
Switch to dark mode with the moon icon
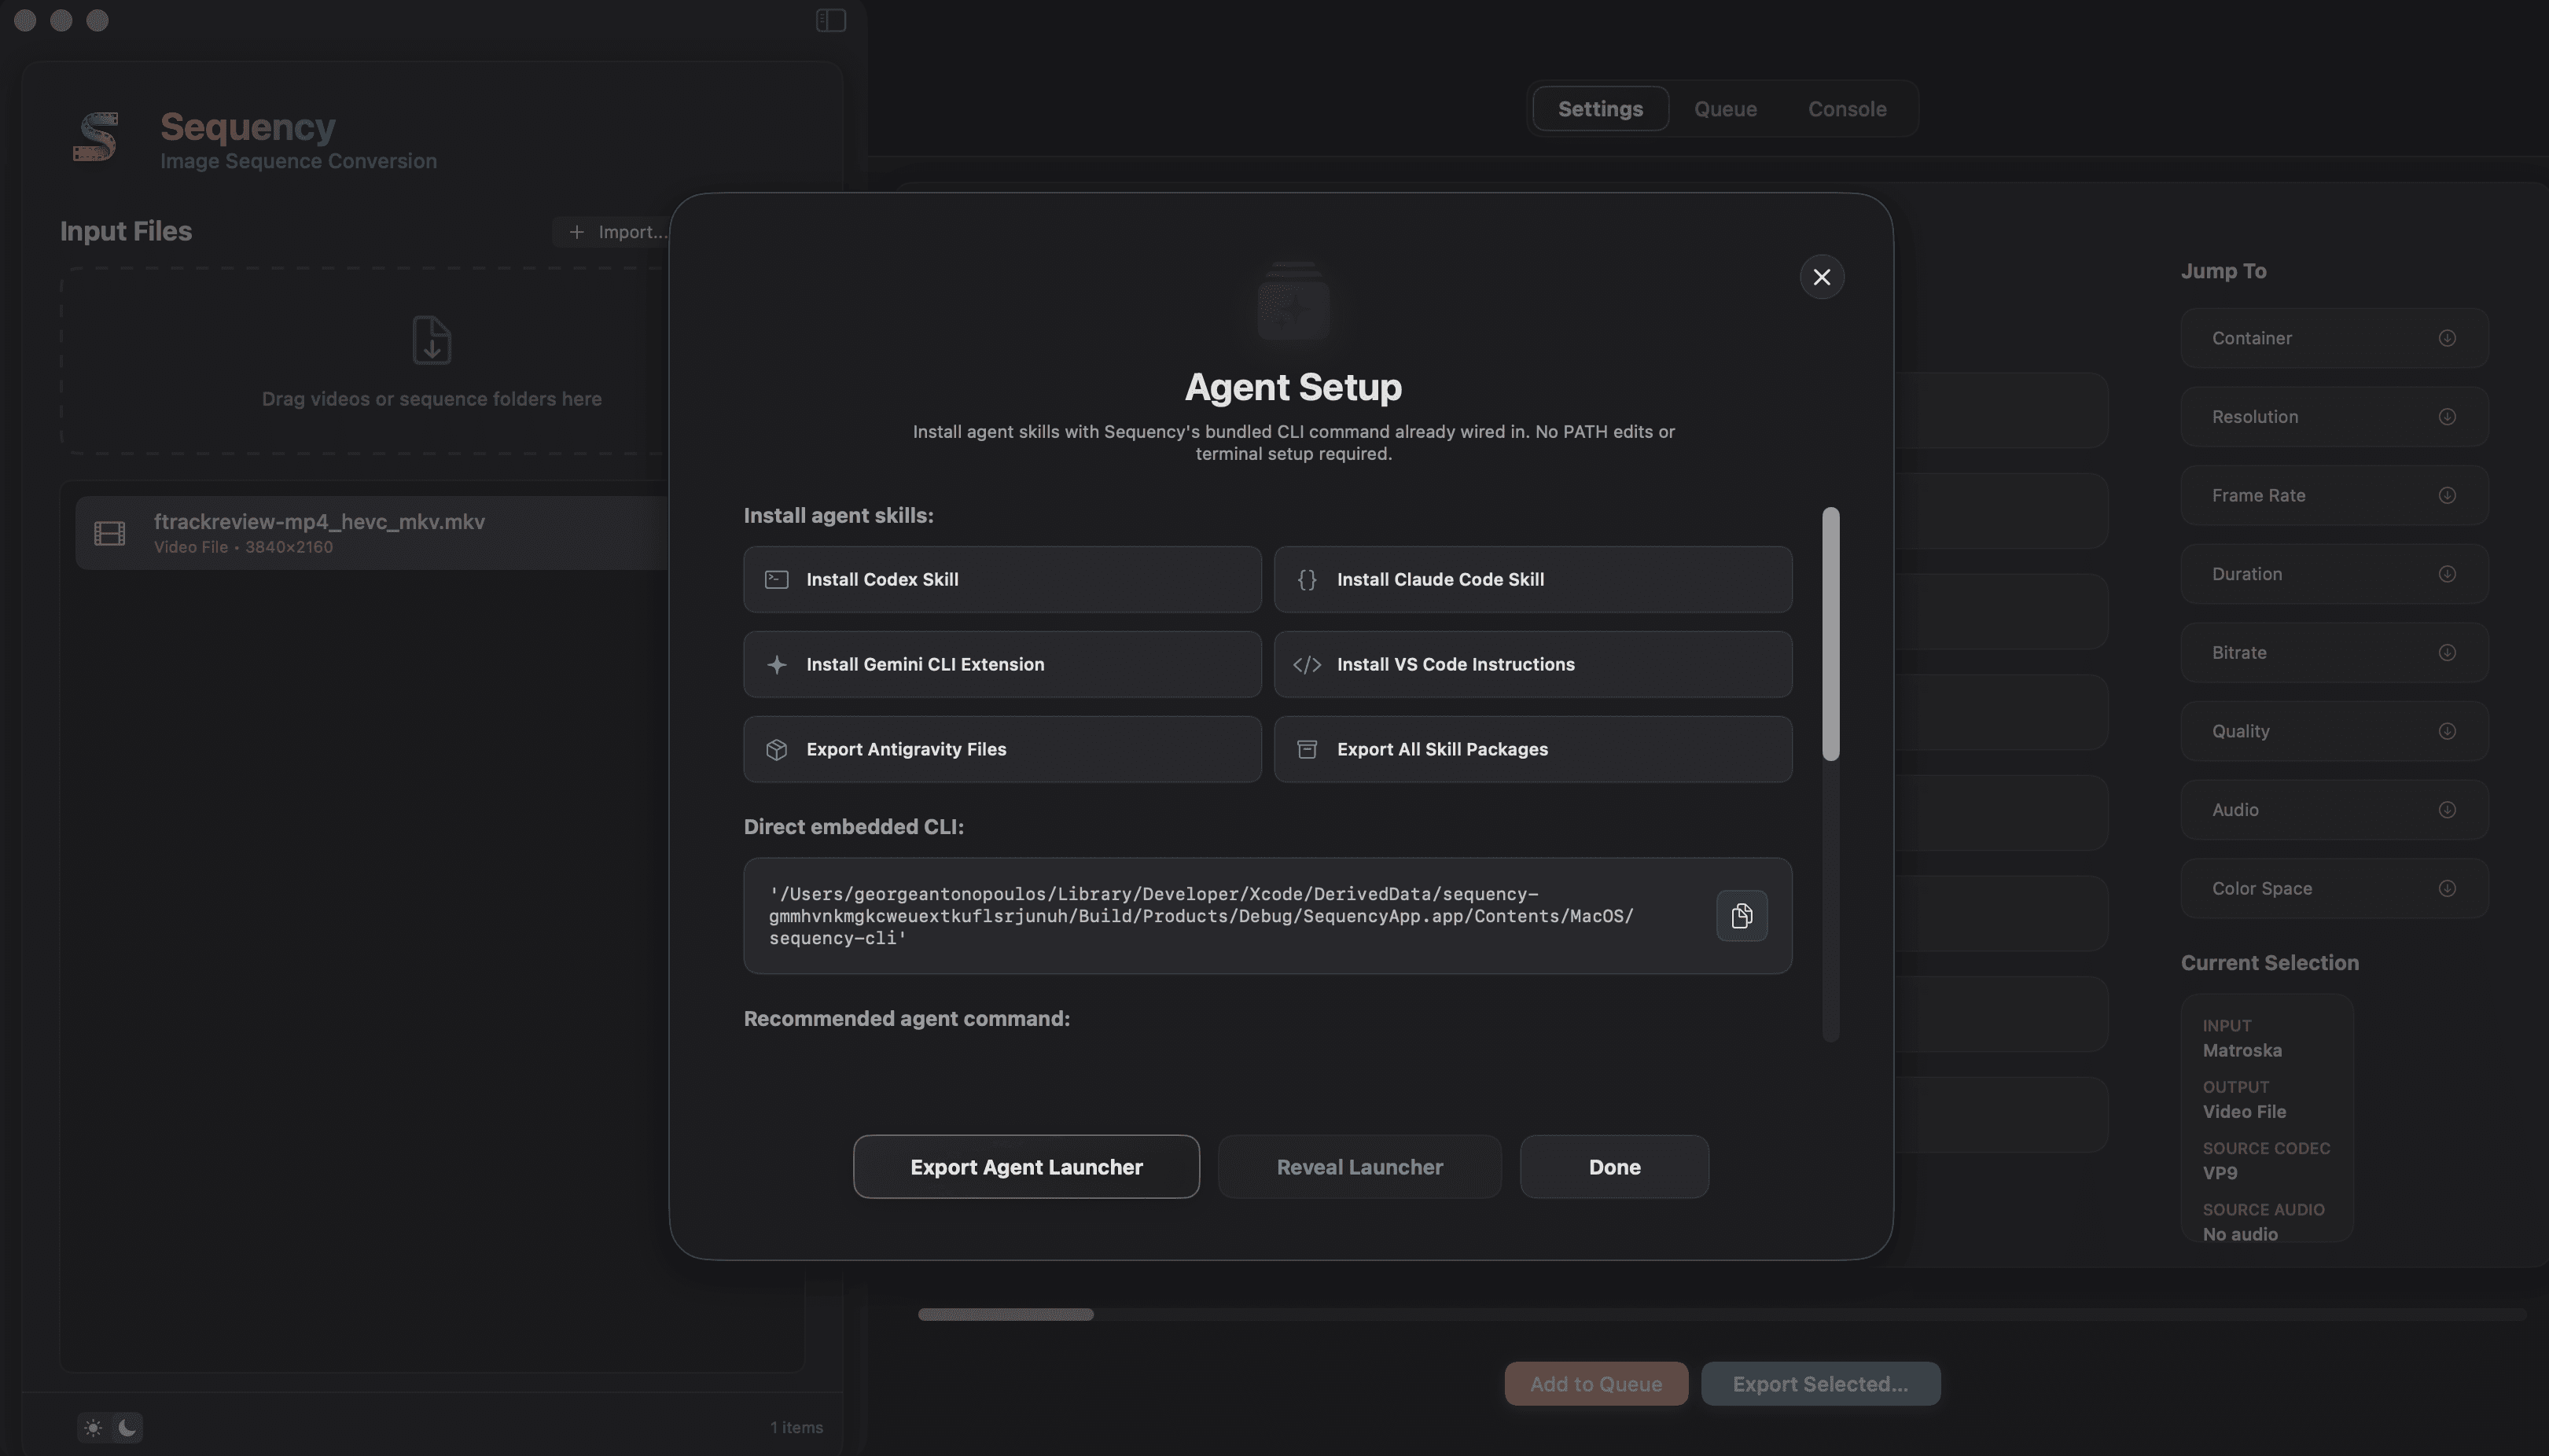click(127, 1428)
